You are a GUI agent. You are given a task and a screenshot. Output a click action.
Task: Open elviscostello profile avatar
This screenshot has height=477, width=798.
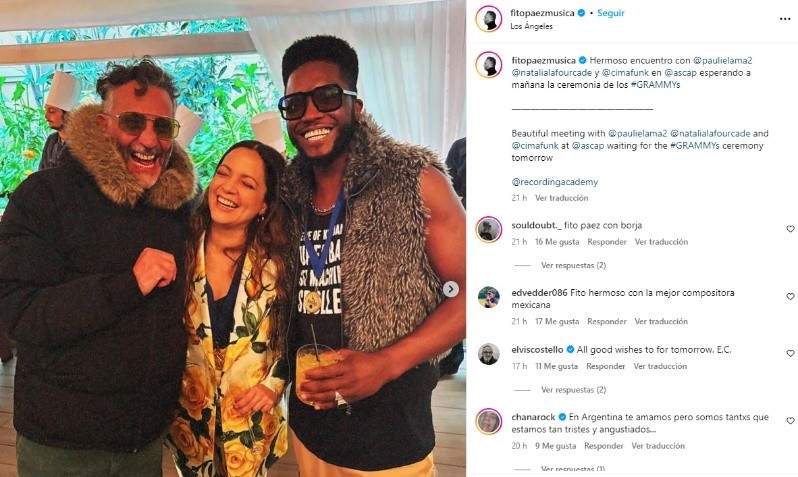489,354
